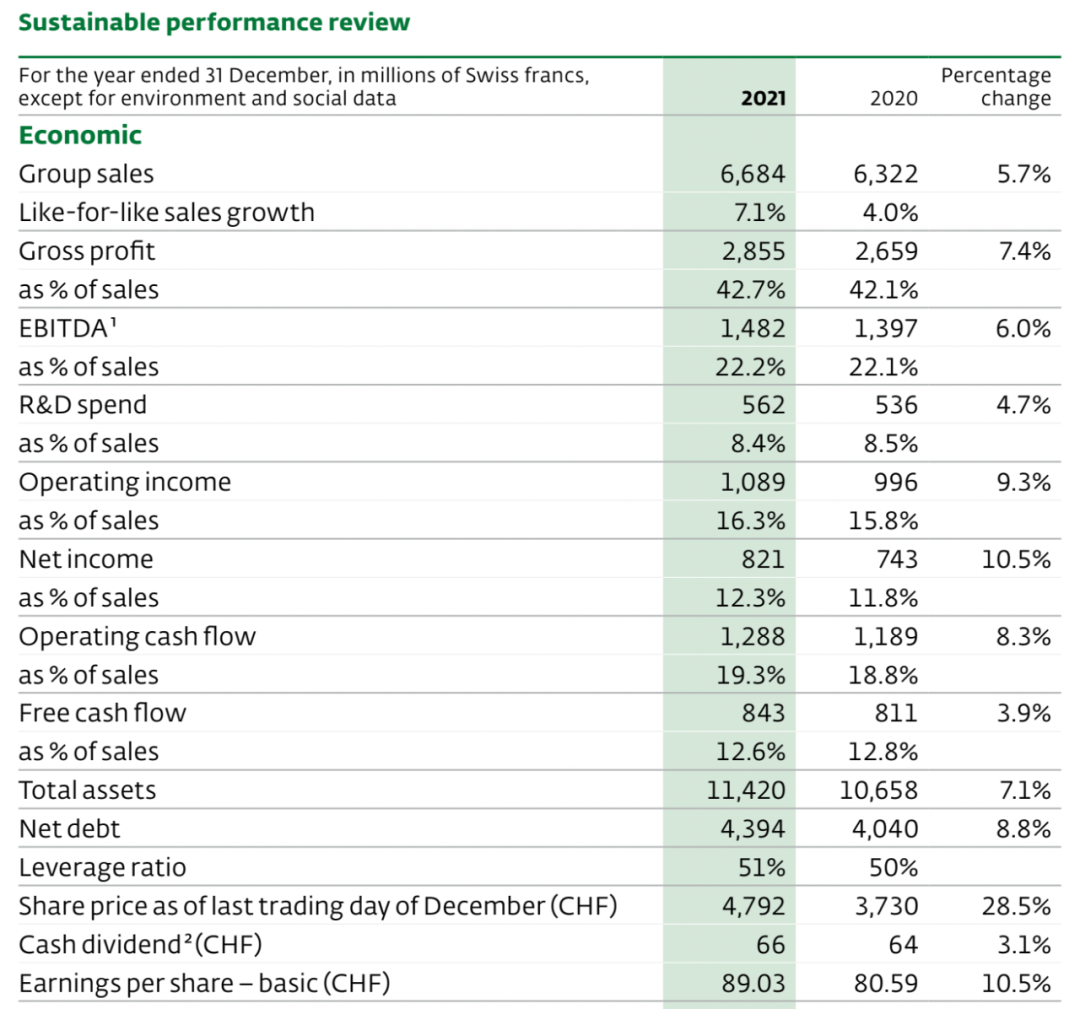Select the Free cash flow 2021 value 843
The width and height of the screenshot is (1080, 1009).
(x=763, y=713)
